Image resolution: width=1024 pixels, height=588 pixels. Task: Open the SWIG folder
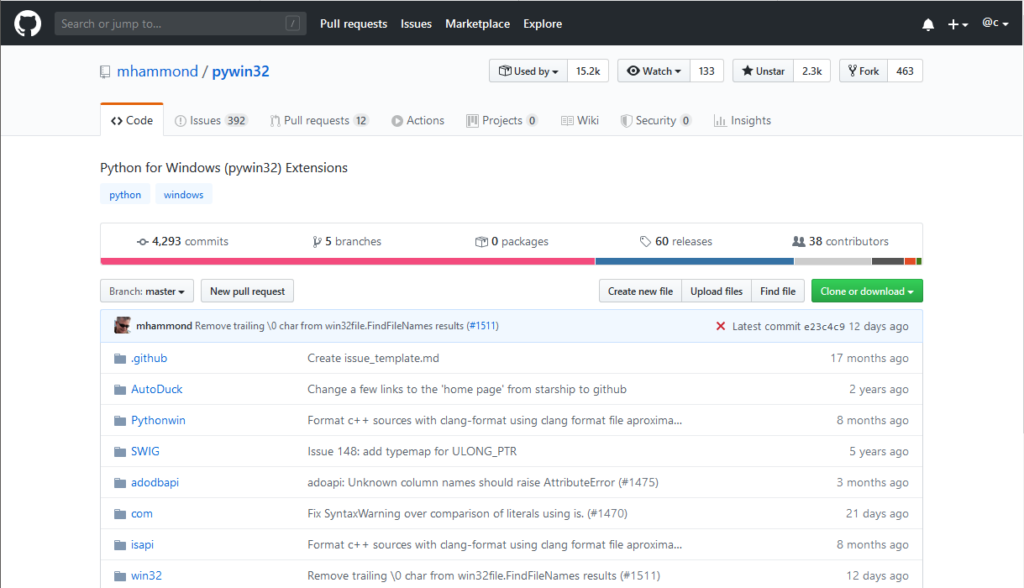tap(145, 451)
